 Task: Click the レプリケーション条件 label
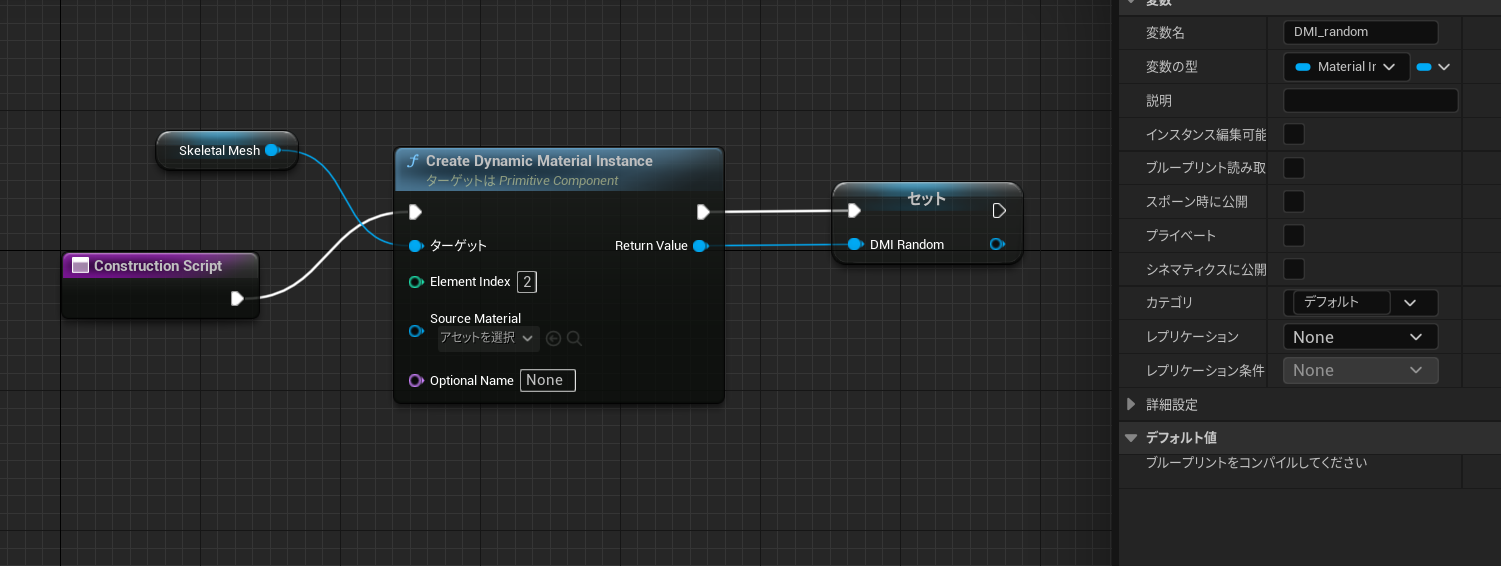pyautogui.click(x=1206, y=371)
